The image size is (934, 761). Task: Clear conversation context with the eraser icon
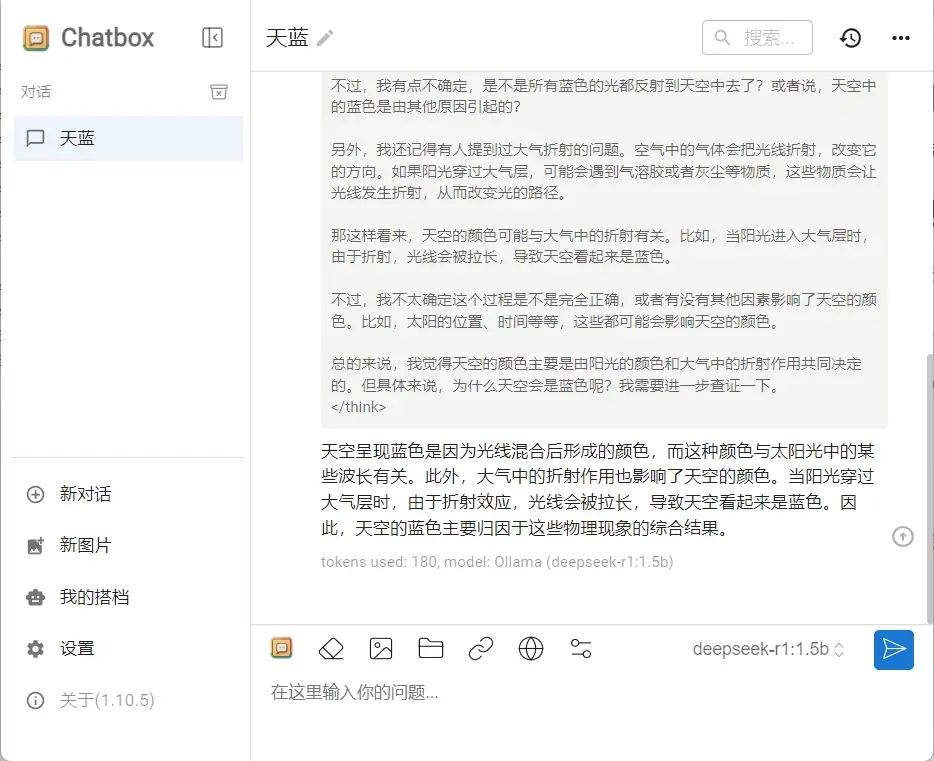[x=330, y=649]
